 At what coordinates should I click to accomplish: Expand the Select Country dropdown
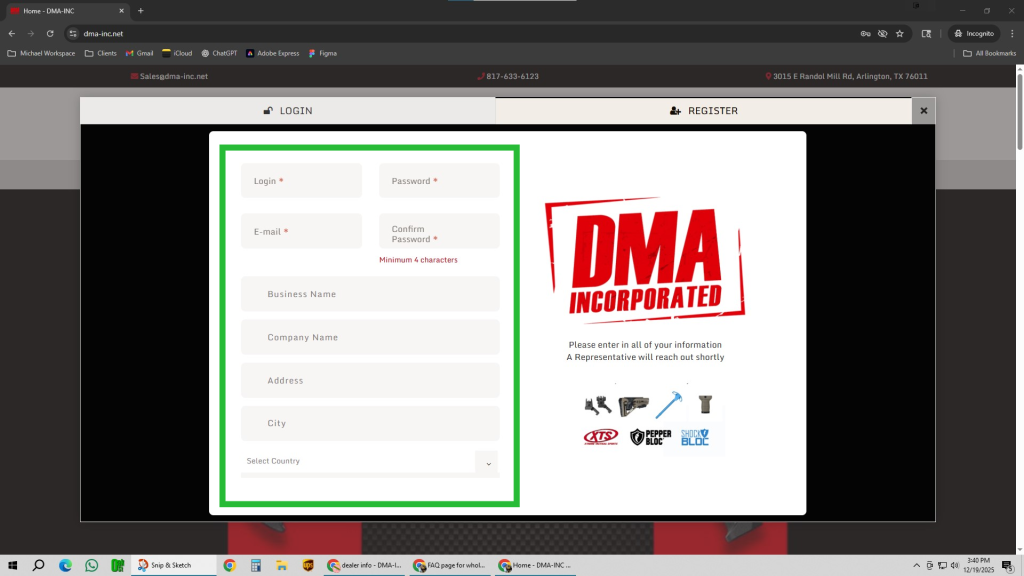point(487,463)
